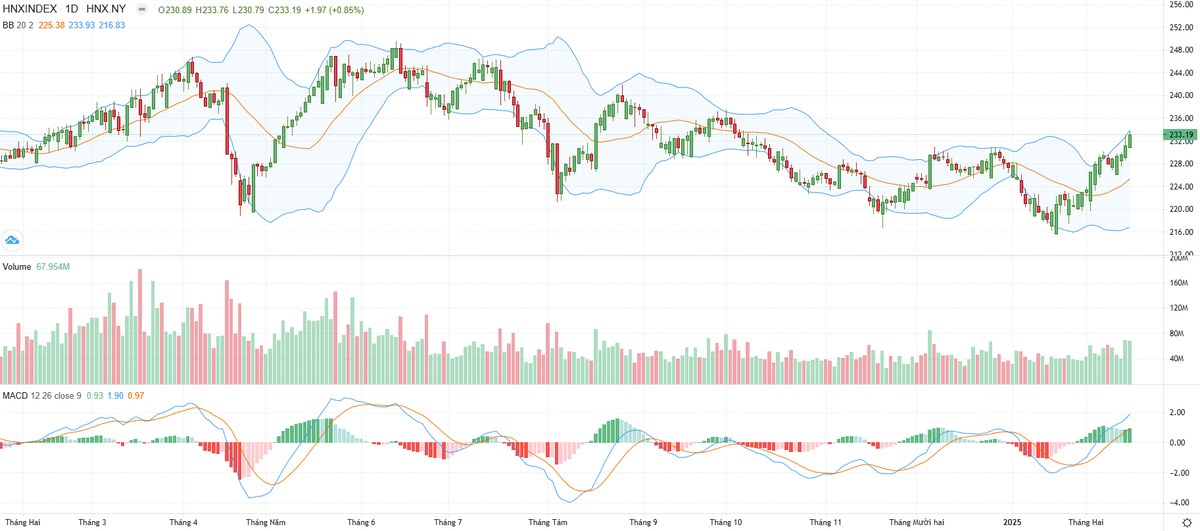
Task: Open chart settings gear in bottom-right corner
Action: coord(1186,522)
